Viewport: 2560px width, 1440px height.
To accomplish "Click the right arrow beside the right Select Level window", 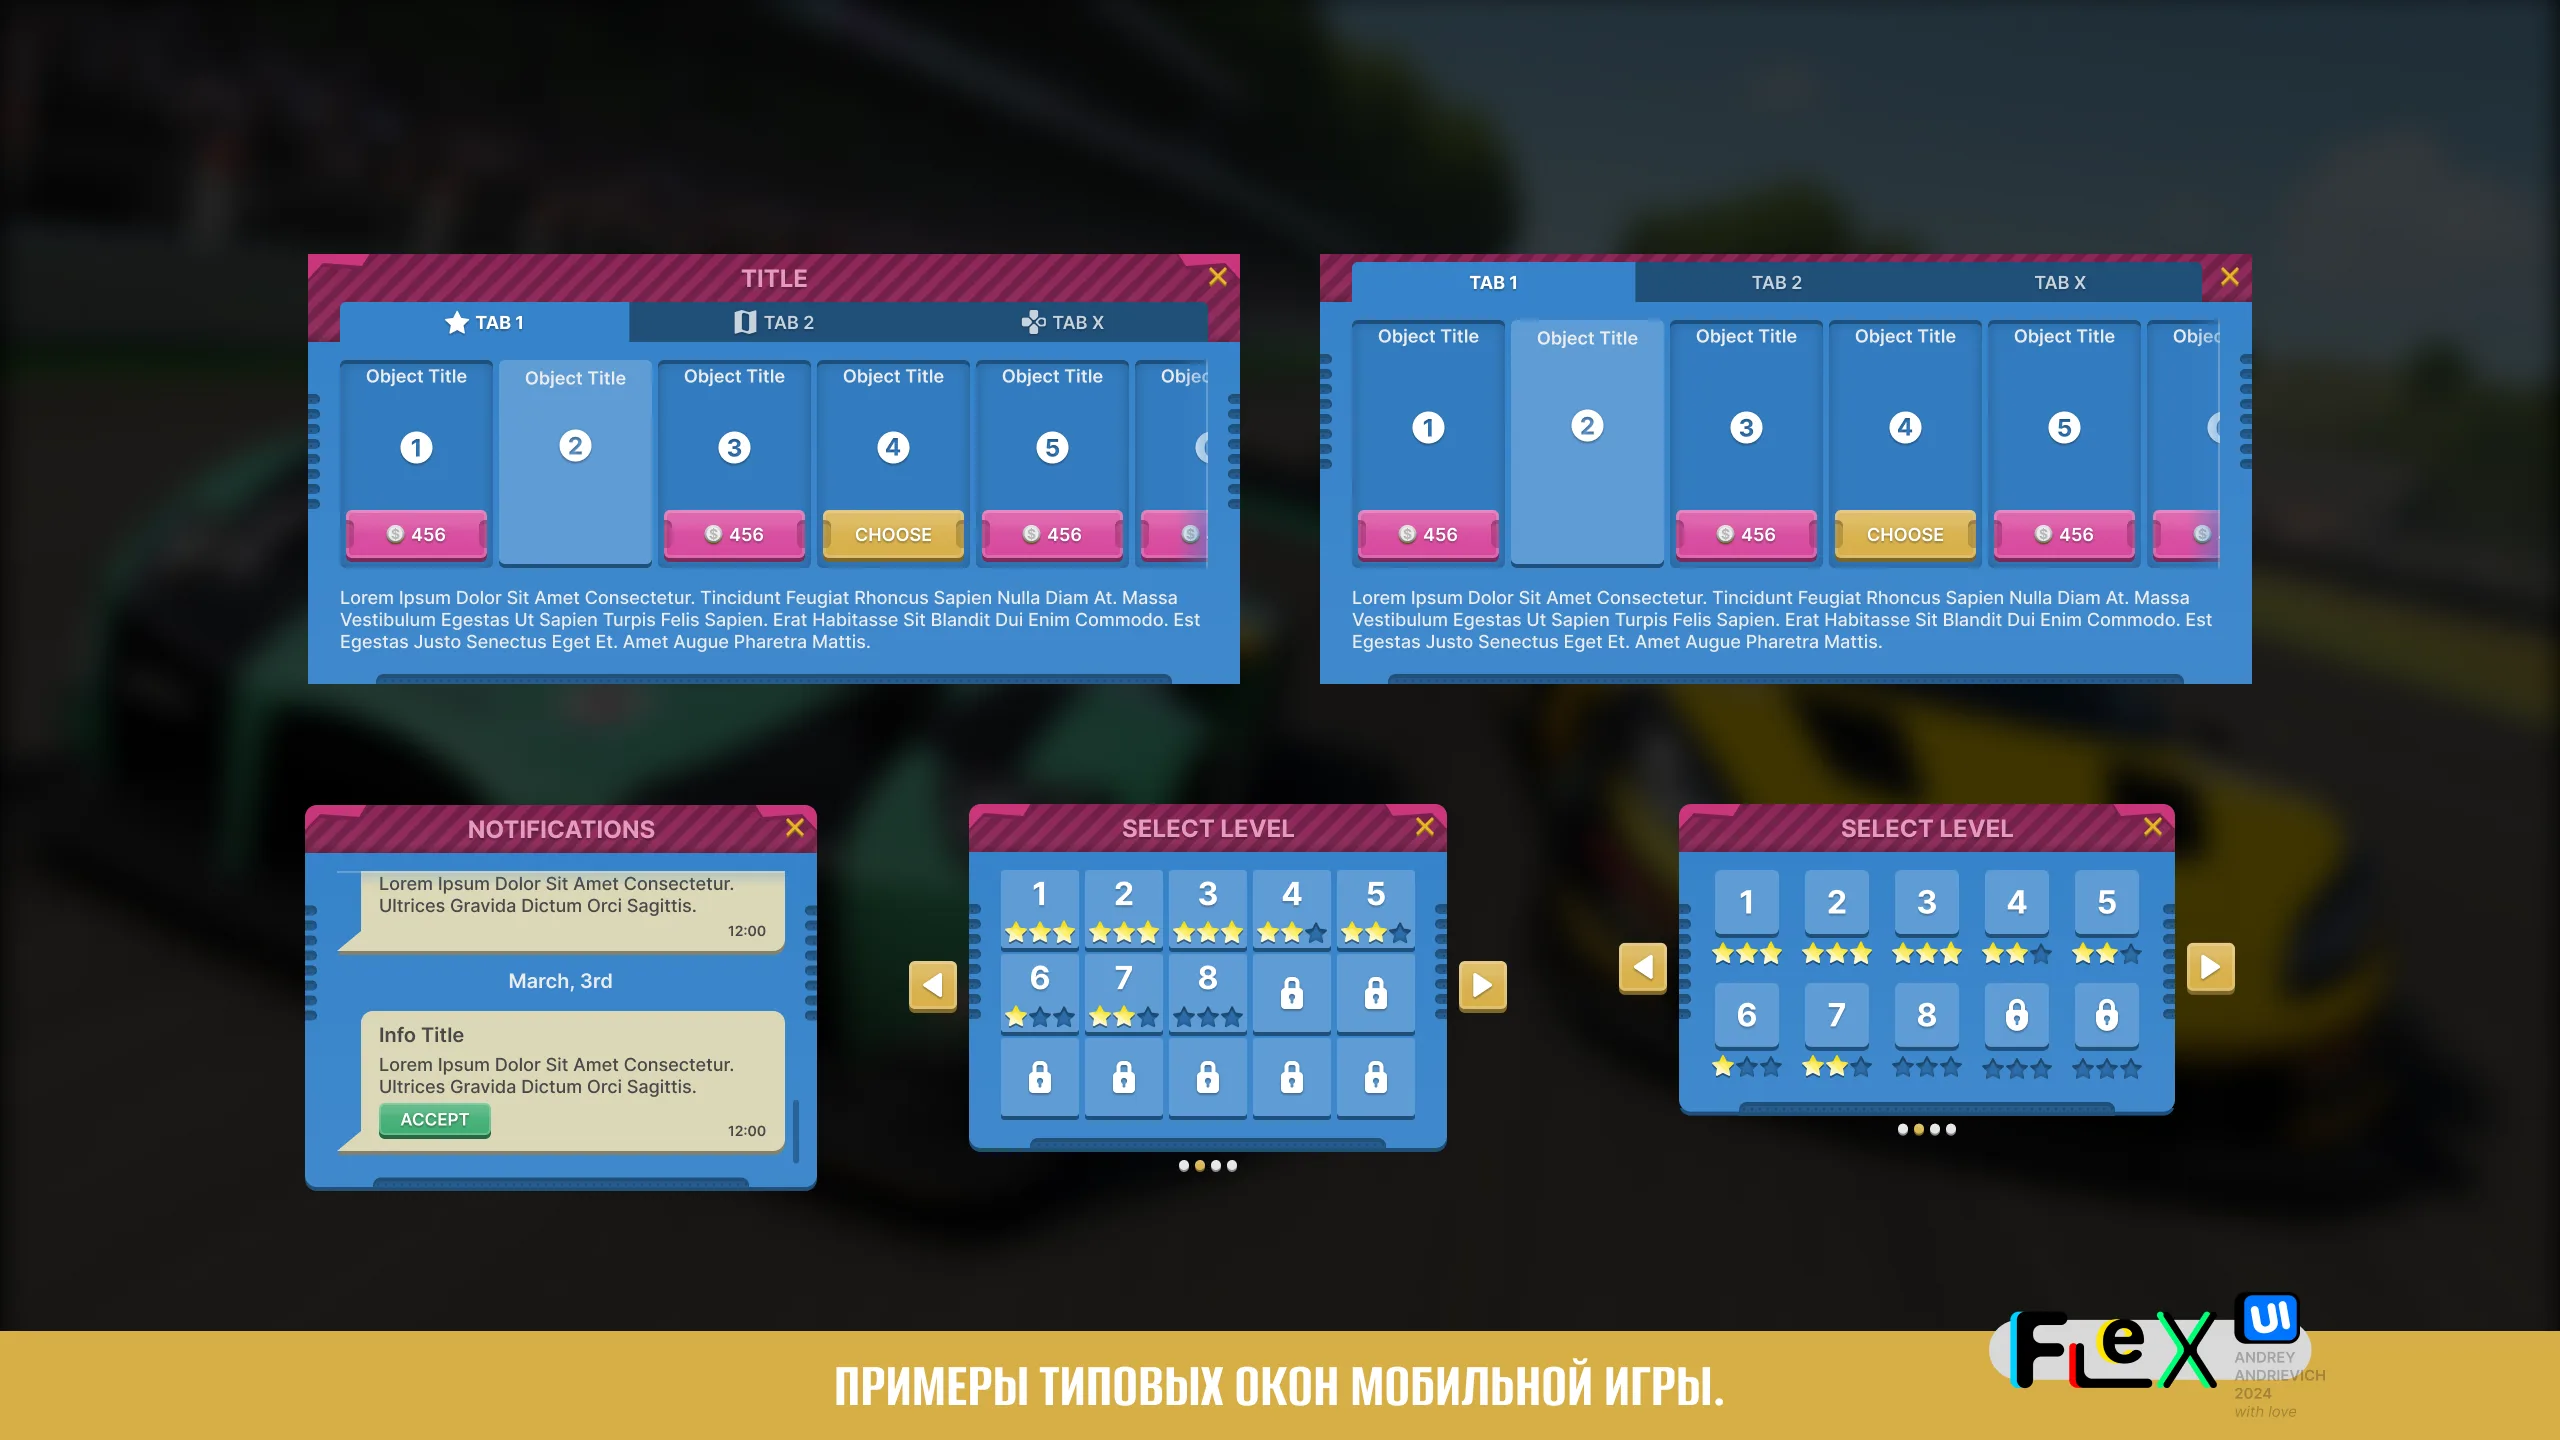I will [2210, 966].
